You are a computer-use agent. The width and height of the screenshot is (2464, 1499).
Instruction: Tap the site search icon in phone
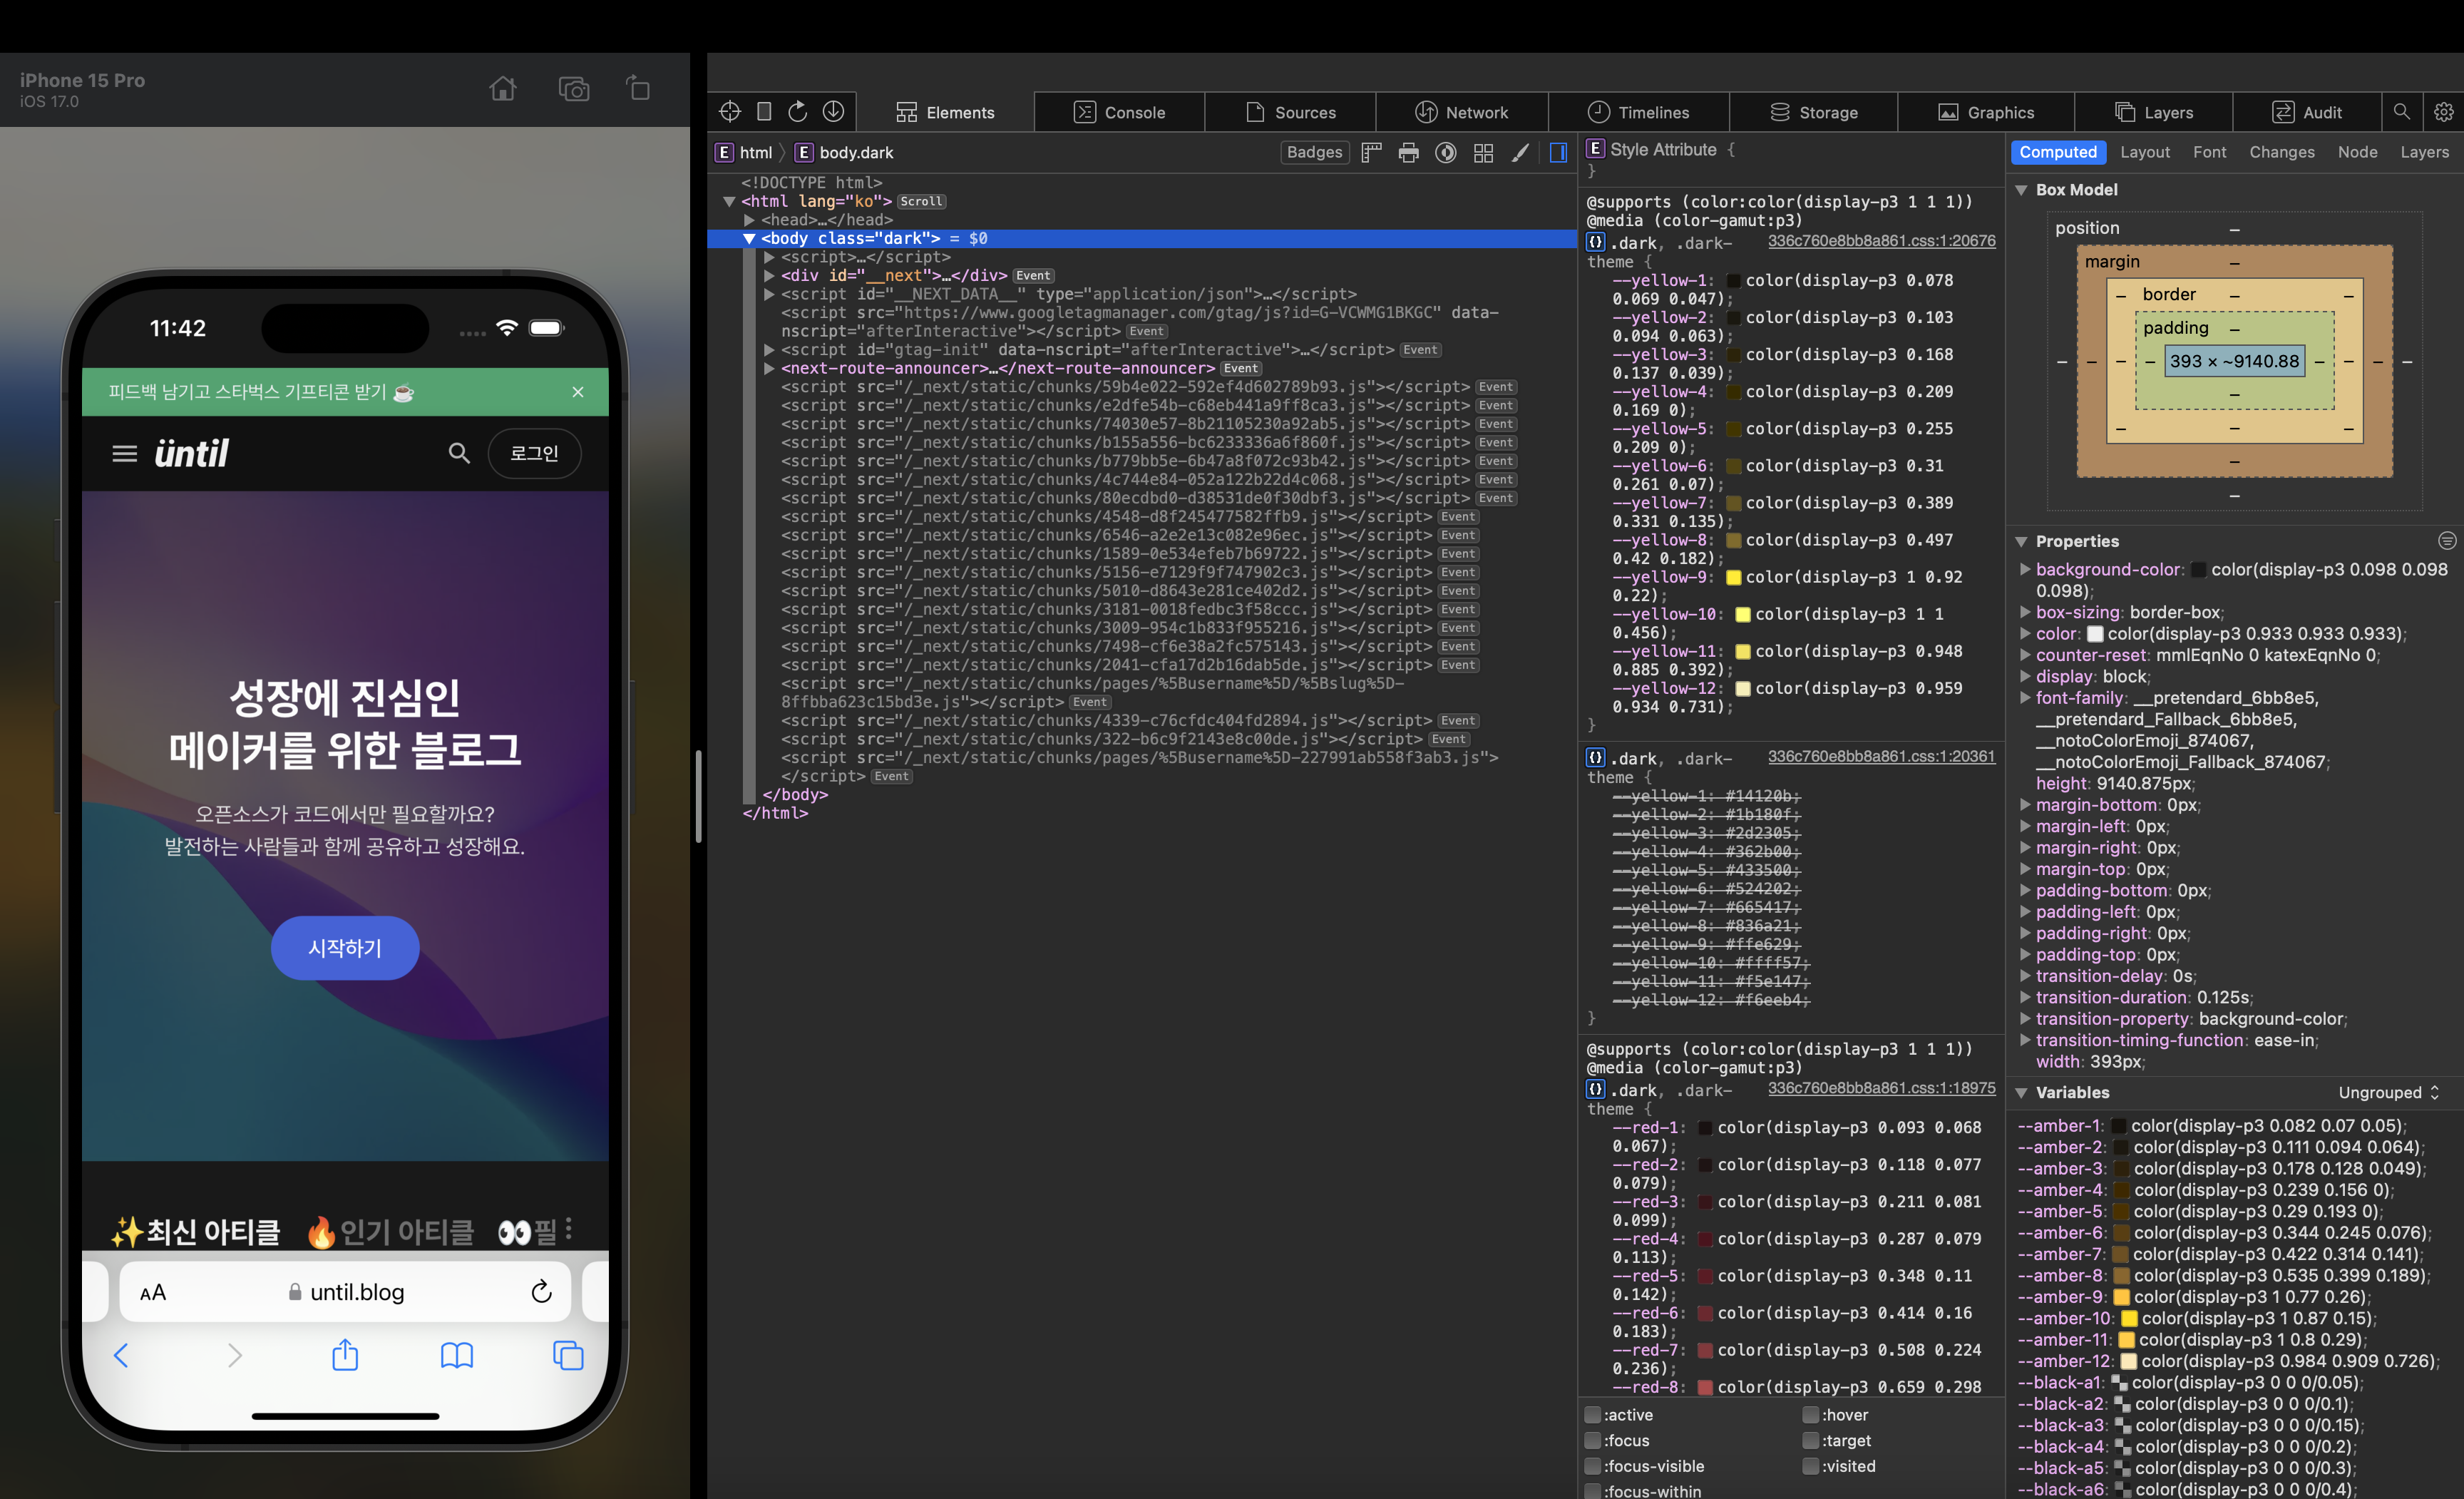point(459,453)
